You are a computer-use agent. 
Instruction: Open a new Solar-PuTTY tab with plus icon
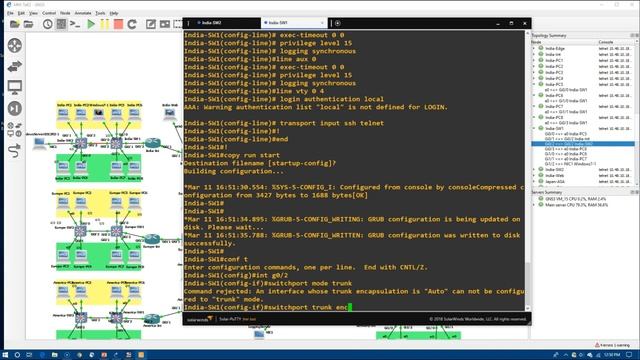point(338,23)
